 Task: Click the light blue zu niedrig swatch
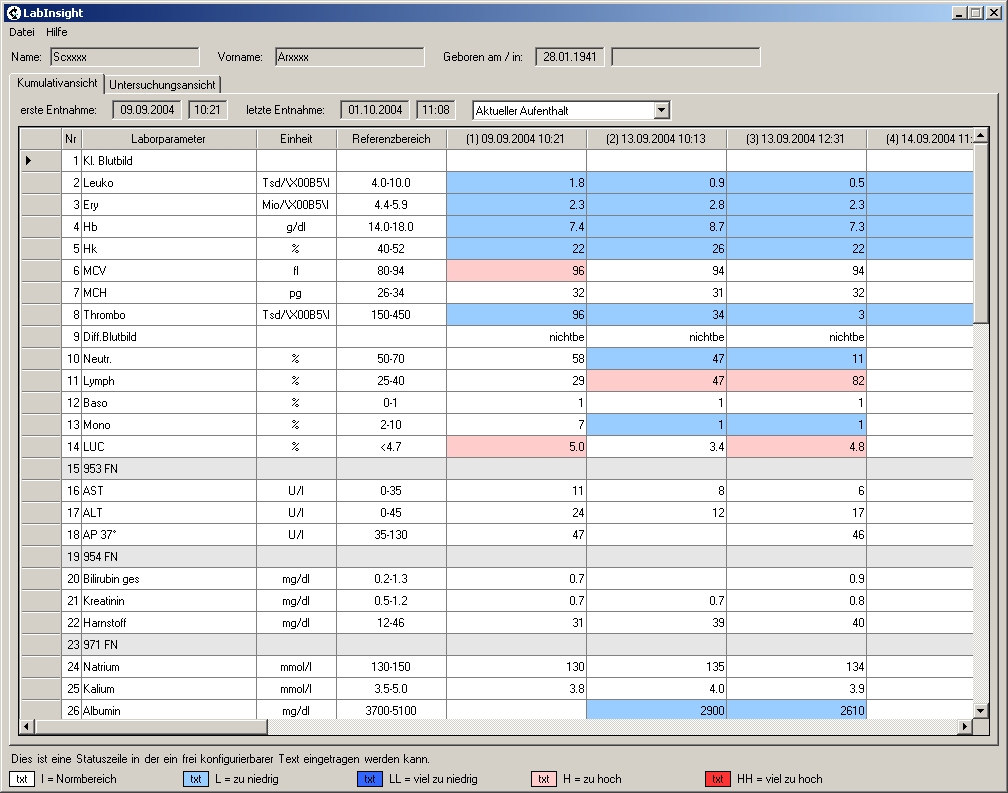coord(196,779)
